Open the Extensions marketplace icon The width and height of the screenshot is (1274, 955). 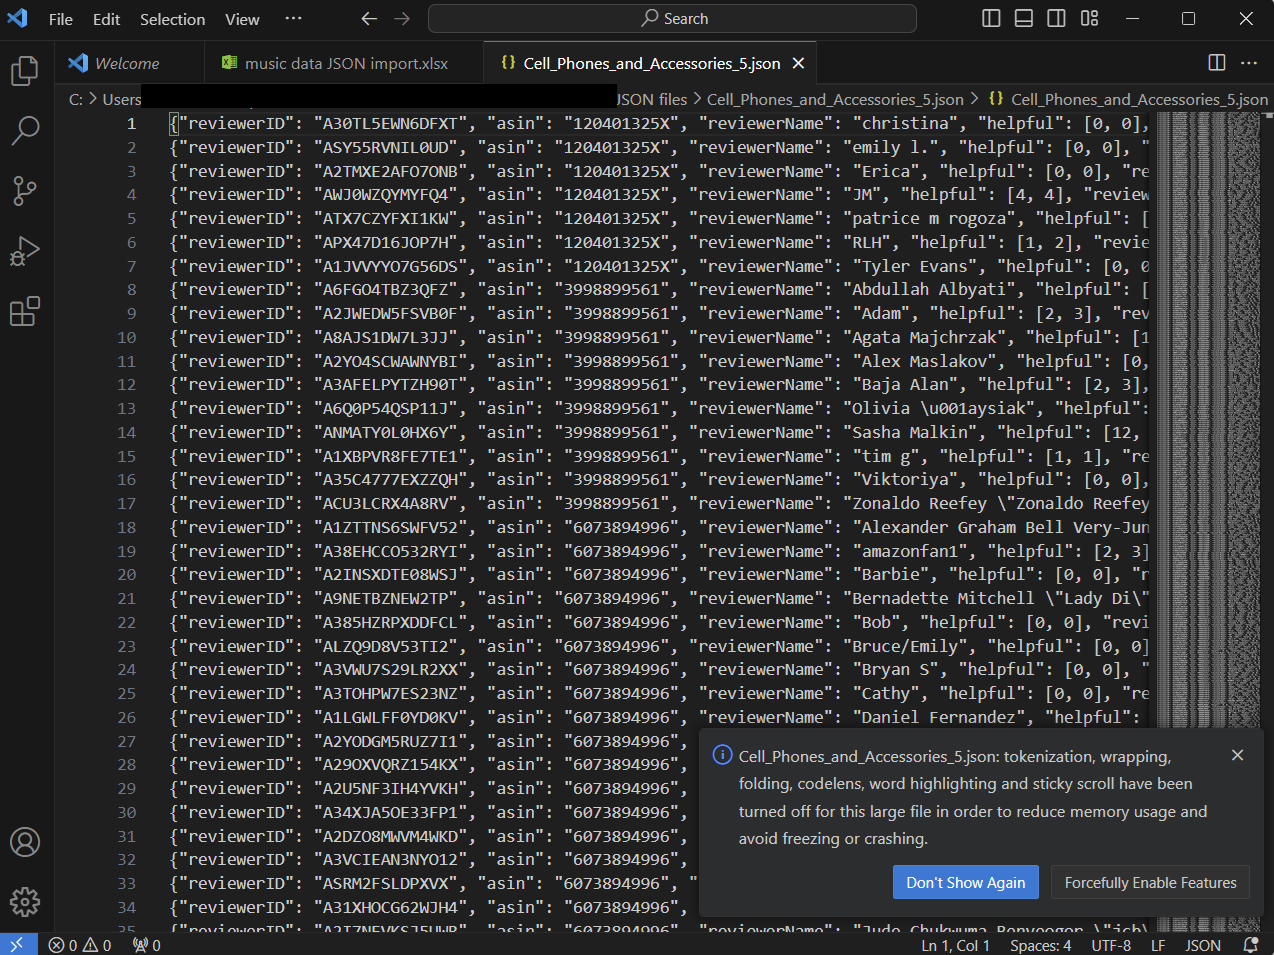point(25,312)
